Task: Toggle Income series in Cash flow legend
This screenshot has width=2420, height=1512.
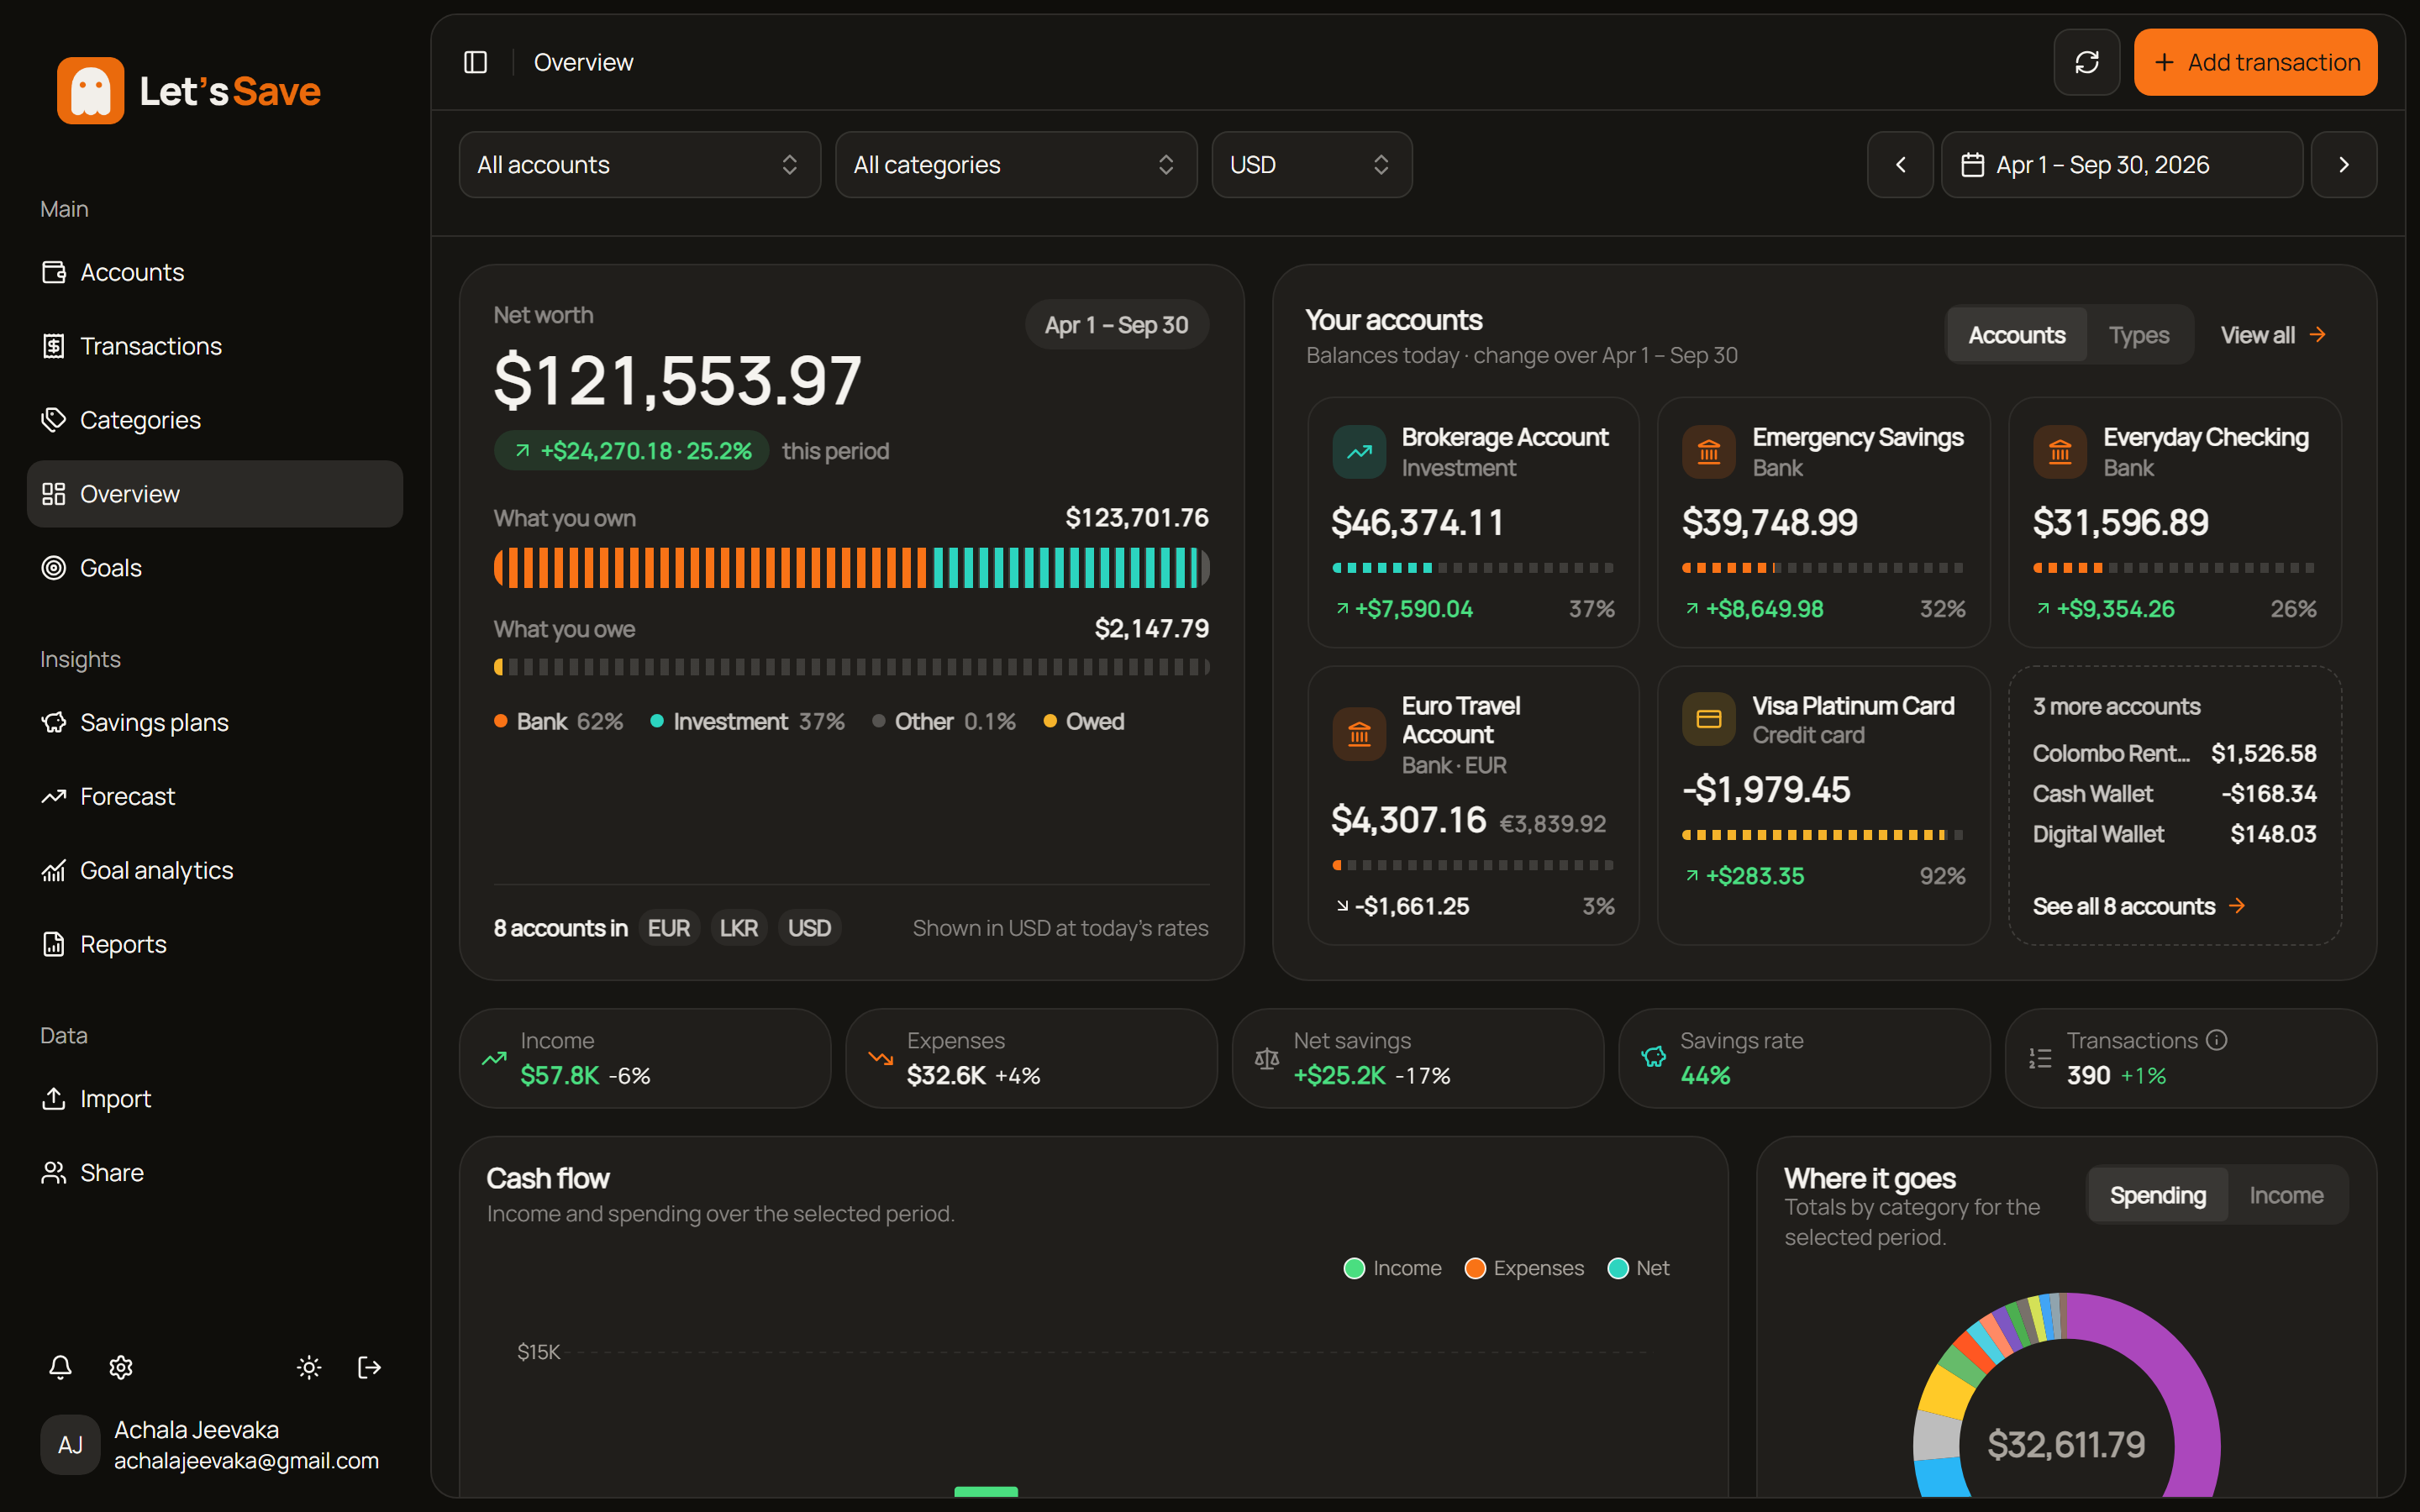Action: point(1392,1268)
